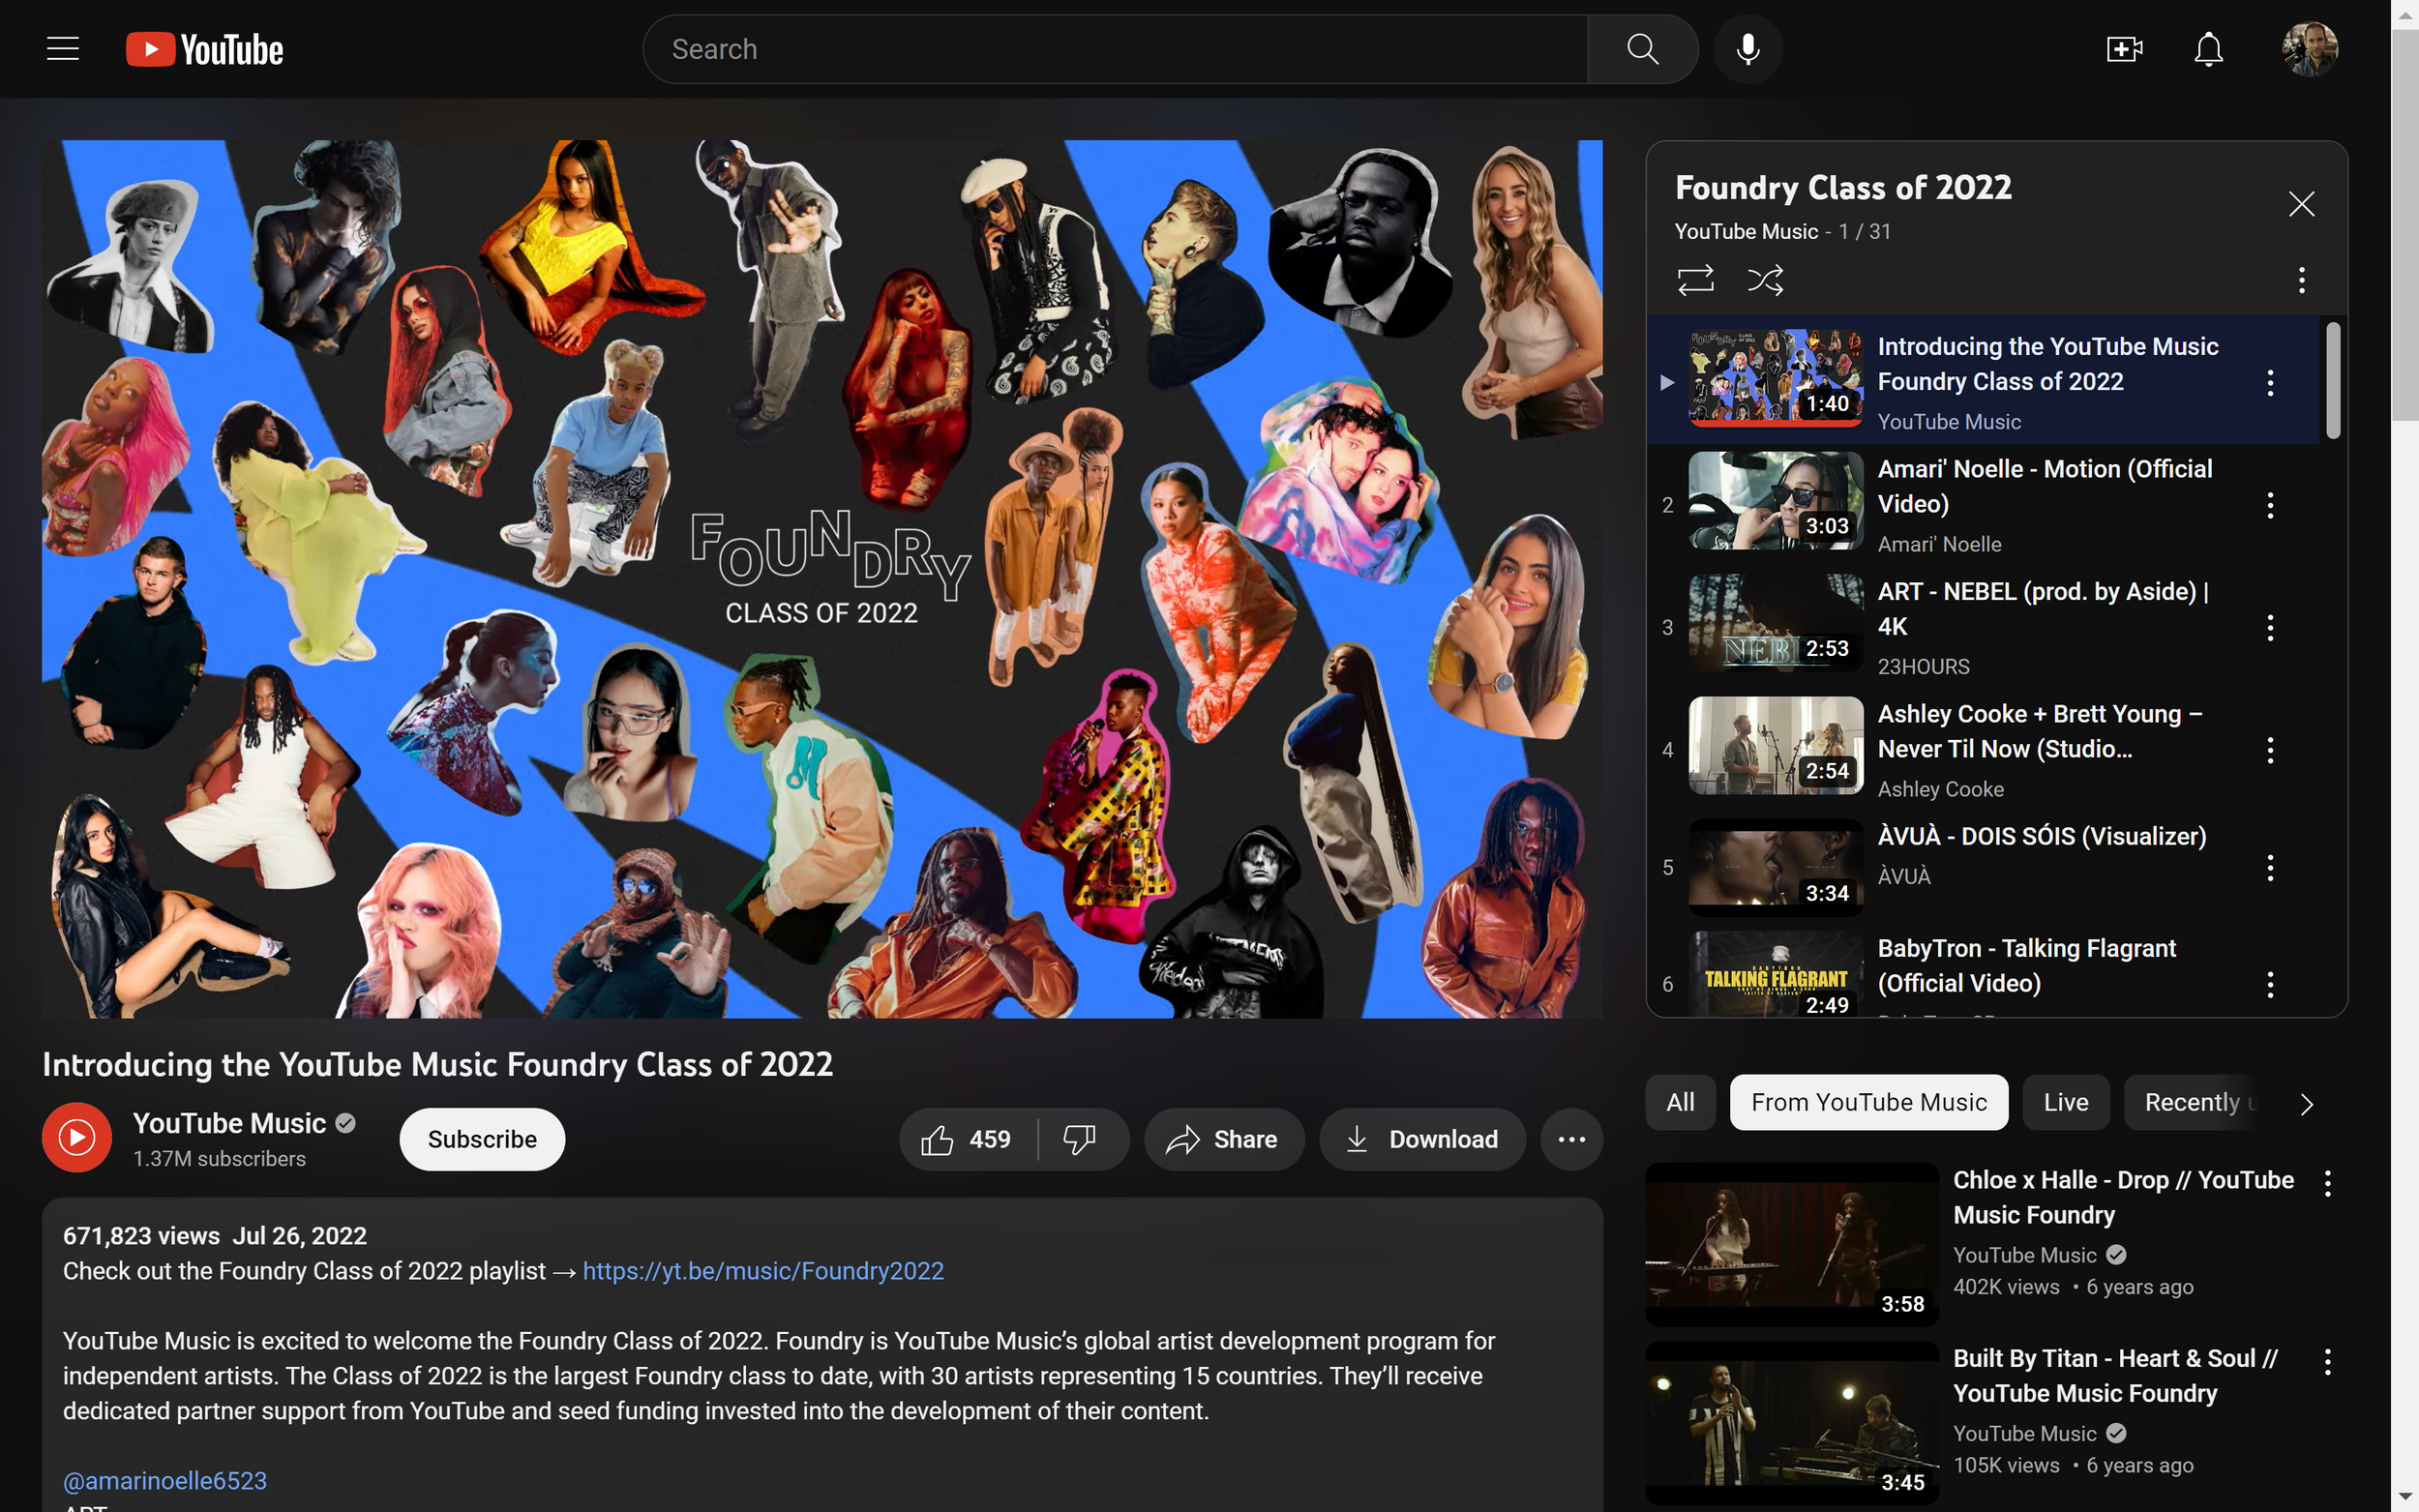Open options for Introducing the YouTube Music Foundry item

click(2270, 382)
